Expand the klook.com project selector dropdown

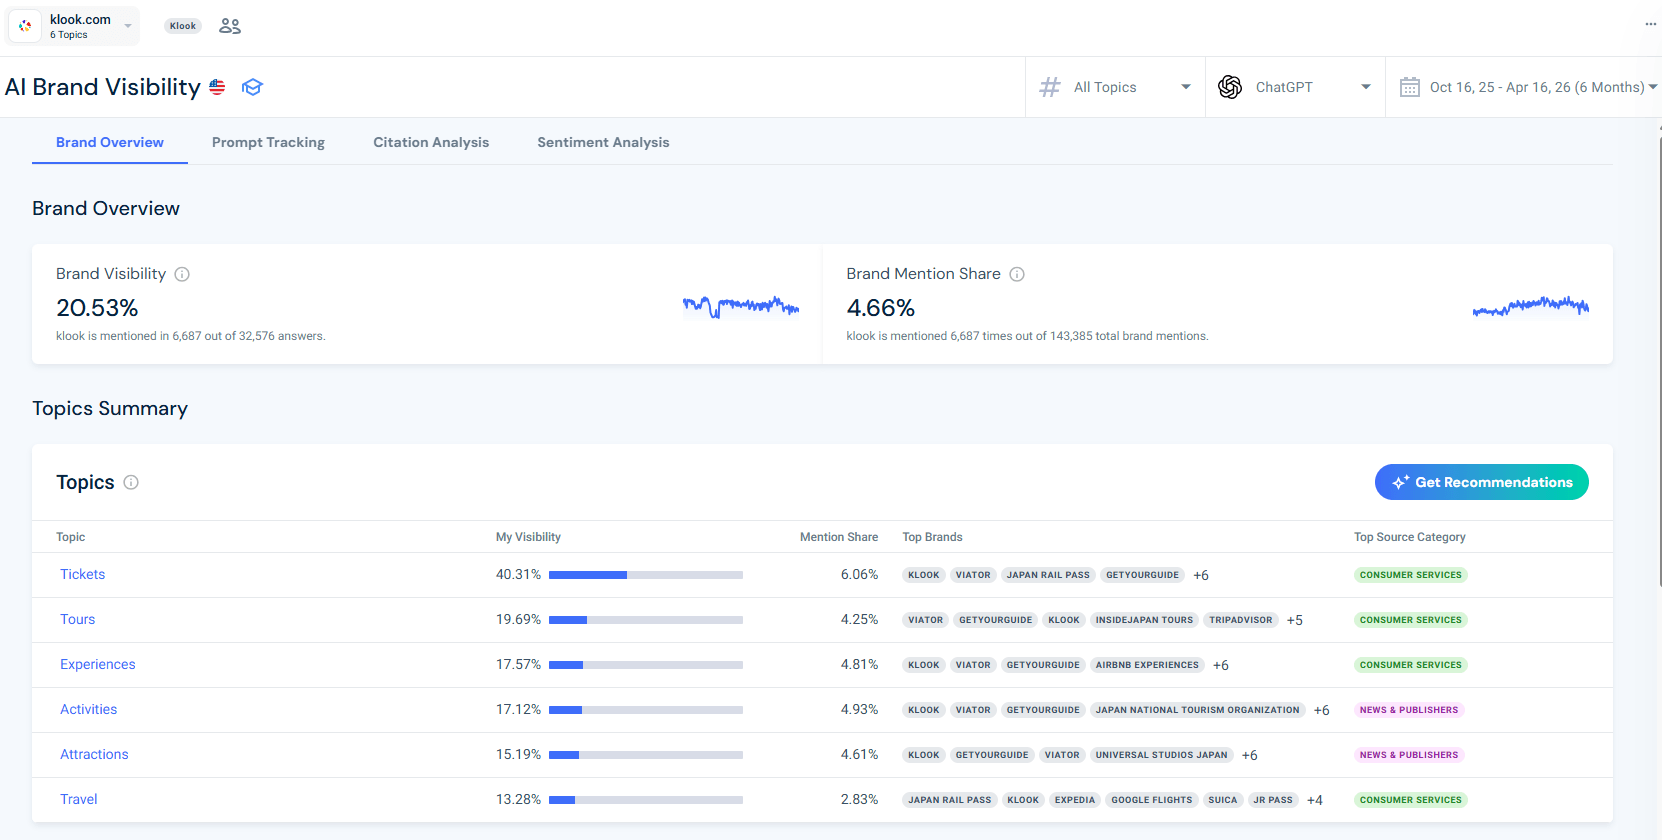click(x=74, y=26)
